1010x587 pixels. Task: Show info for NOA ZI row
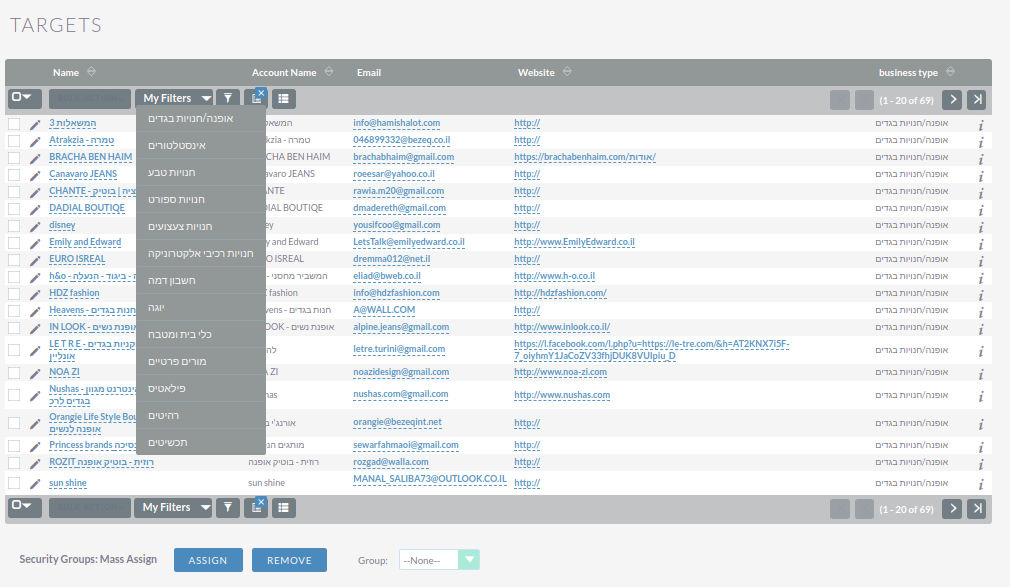click(981, 374)
